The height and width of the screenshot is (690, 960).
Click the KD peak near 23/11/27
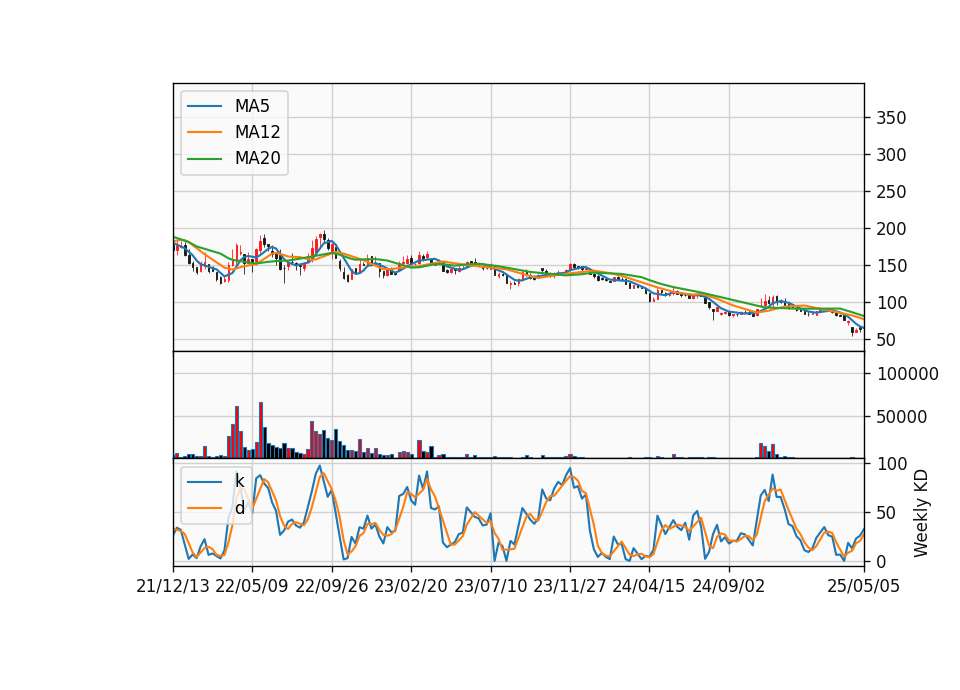click(570, 469)
